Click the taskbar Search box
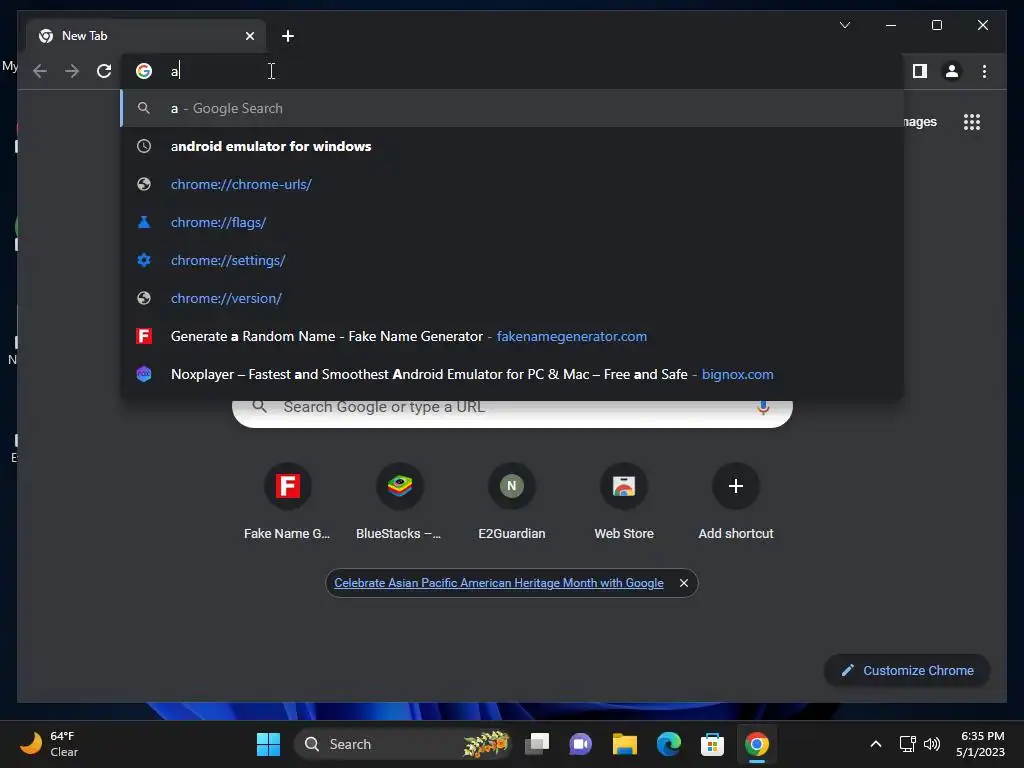This screenshot has width=1024, height=768. tap(402, 744)
